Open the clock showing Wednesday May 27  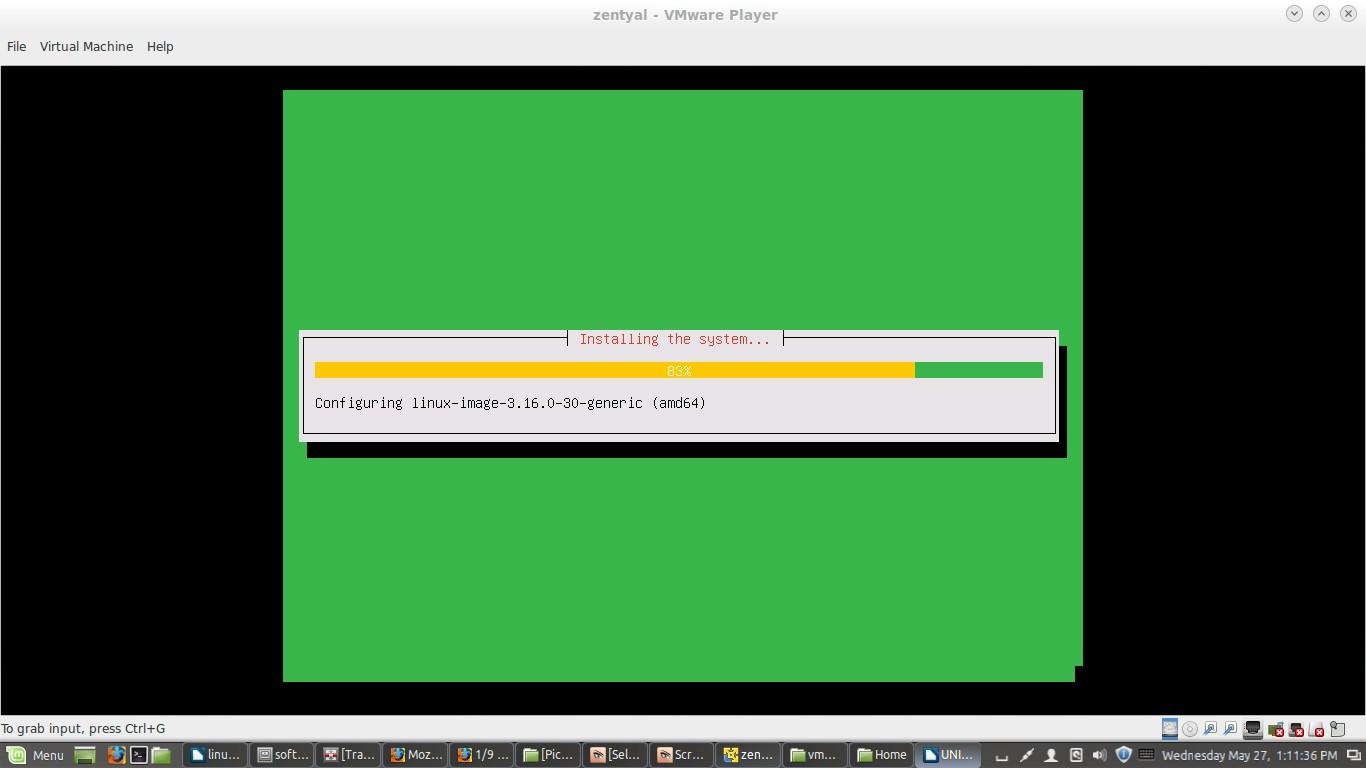click(1249, 755)
